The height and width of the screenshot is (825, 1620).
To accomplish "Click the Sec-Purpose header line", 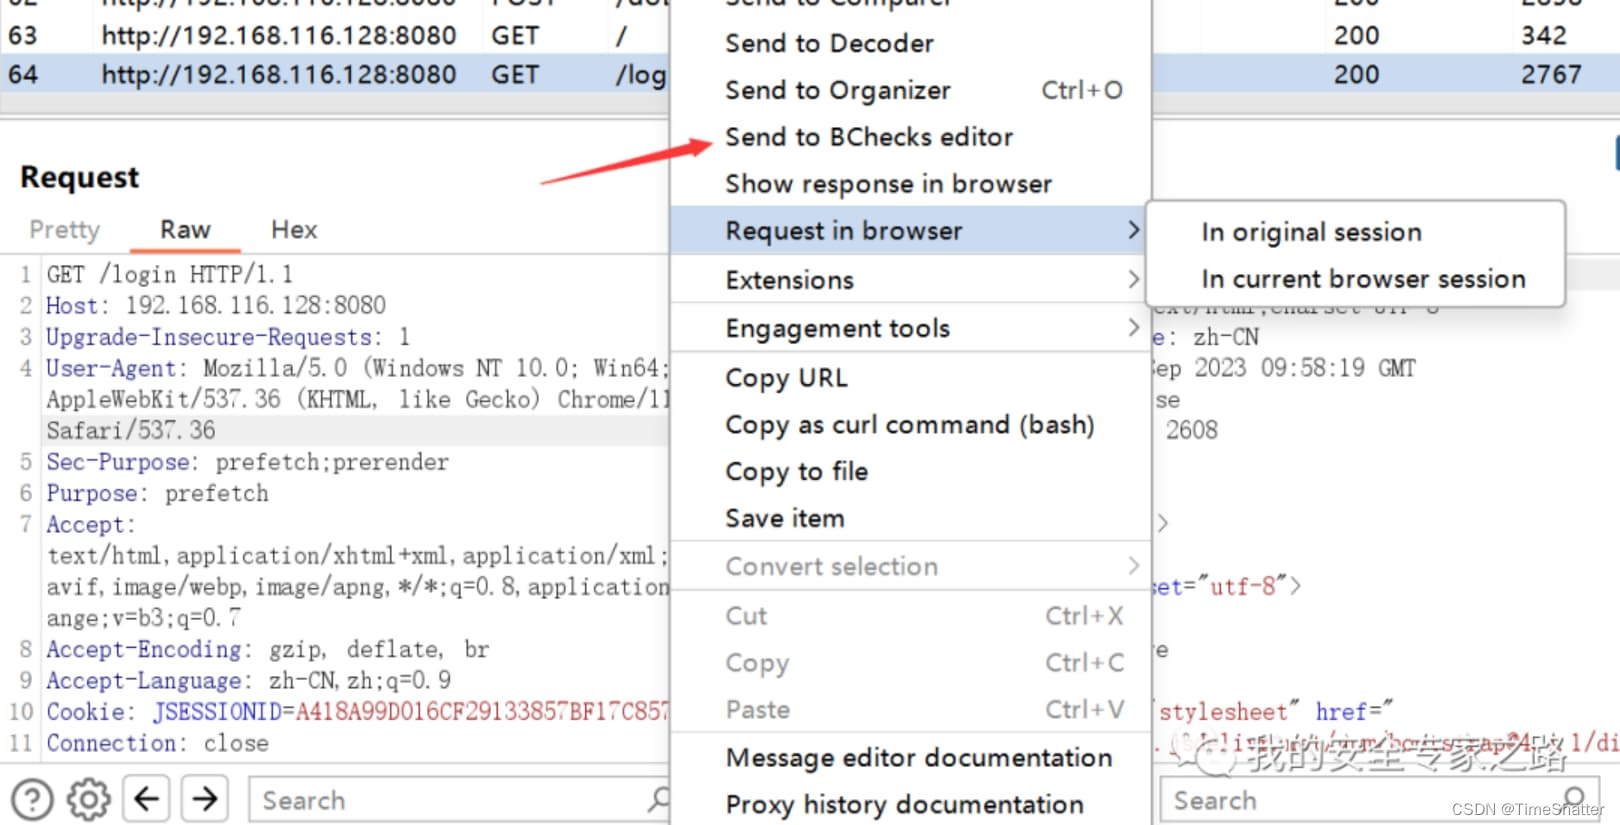I will click(248, 462).
